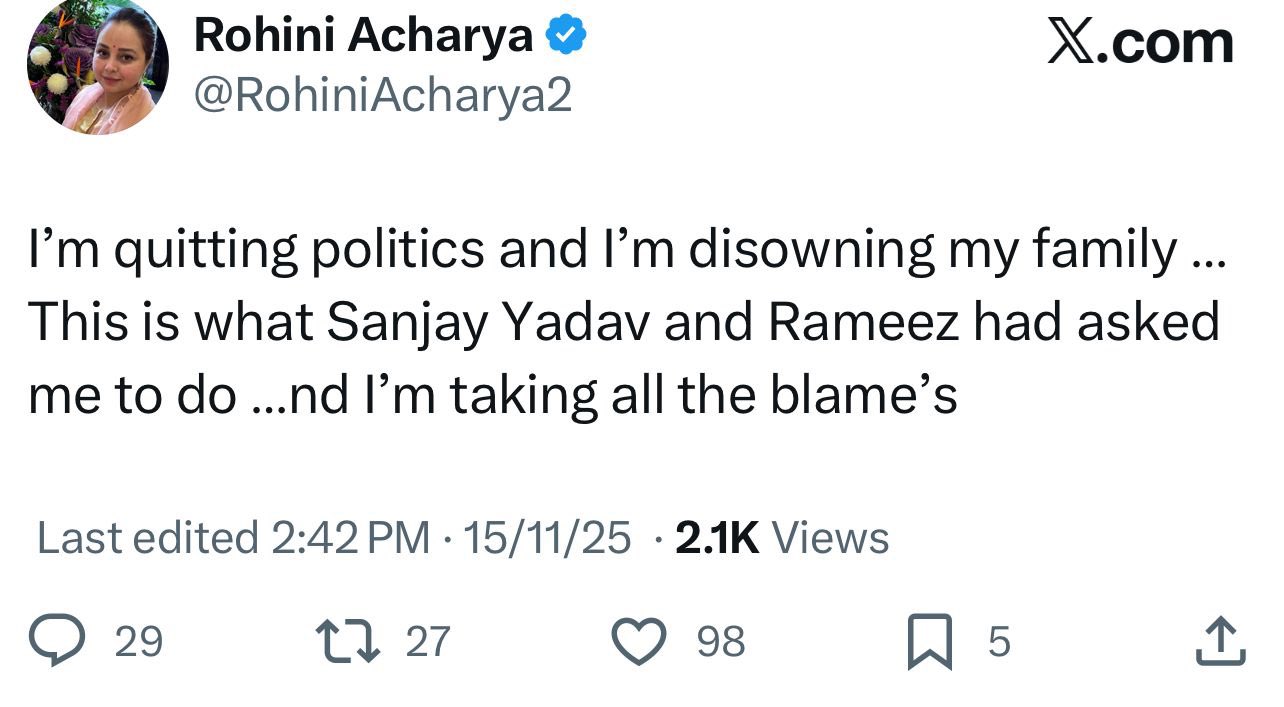Screen dimensions: 1284x707
Task: Click the blue verified badge
Action: (x=565, y=37)
